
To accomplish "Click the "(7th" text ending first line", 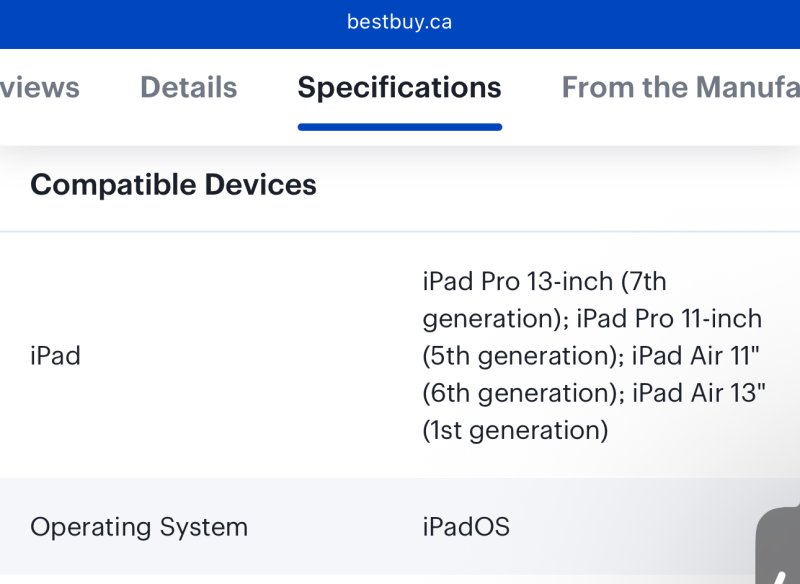I will [643, 282].
